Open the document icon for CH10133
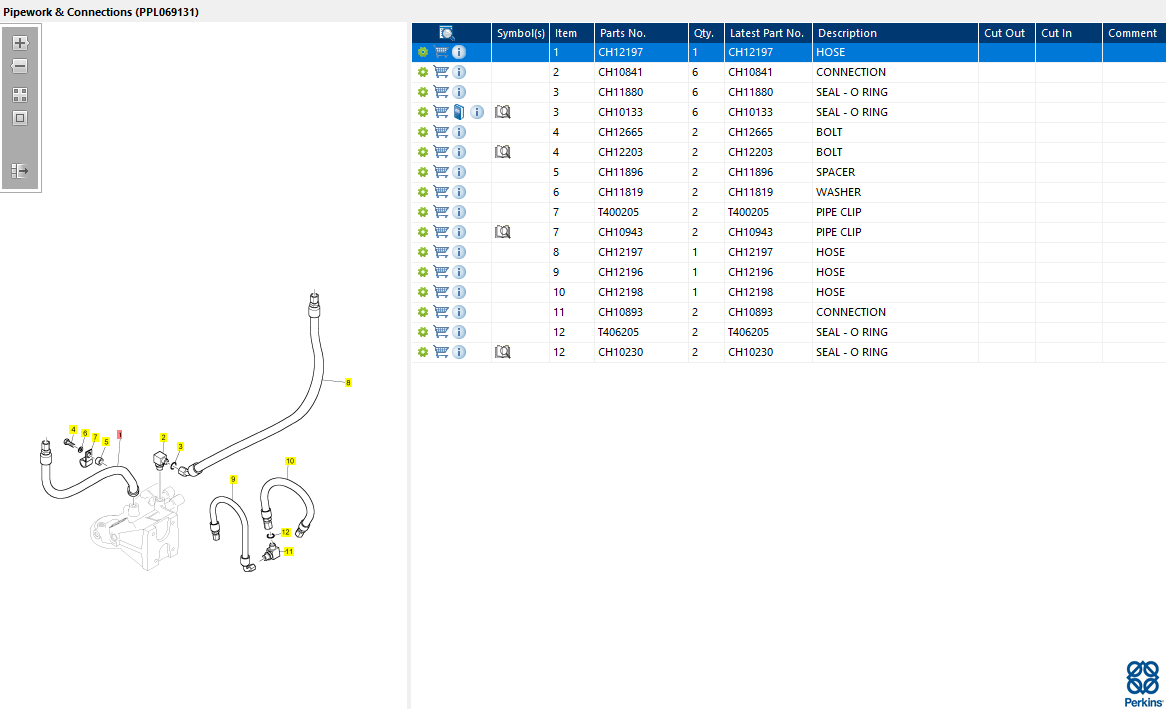1166x709 pixels. point(459,112)
